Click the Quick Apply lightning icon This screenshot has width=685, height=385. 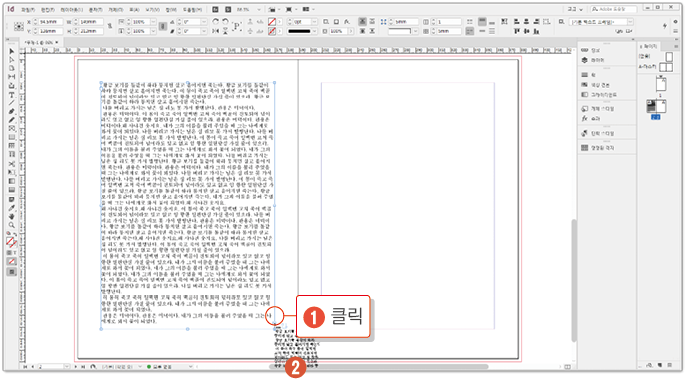pyautogui.click(x=664, y=26)
